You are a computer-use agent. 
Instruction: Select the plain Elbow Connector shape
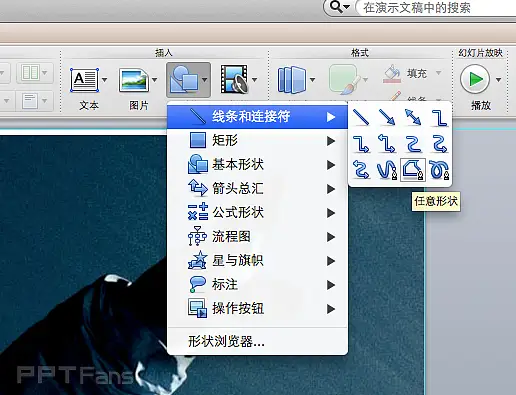point(439,117)
